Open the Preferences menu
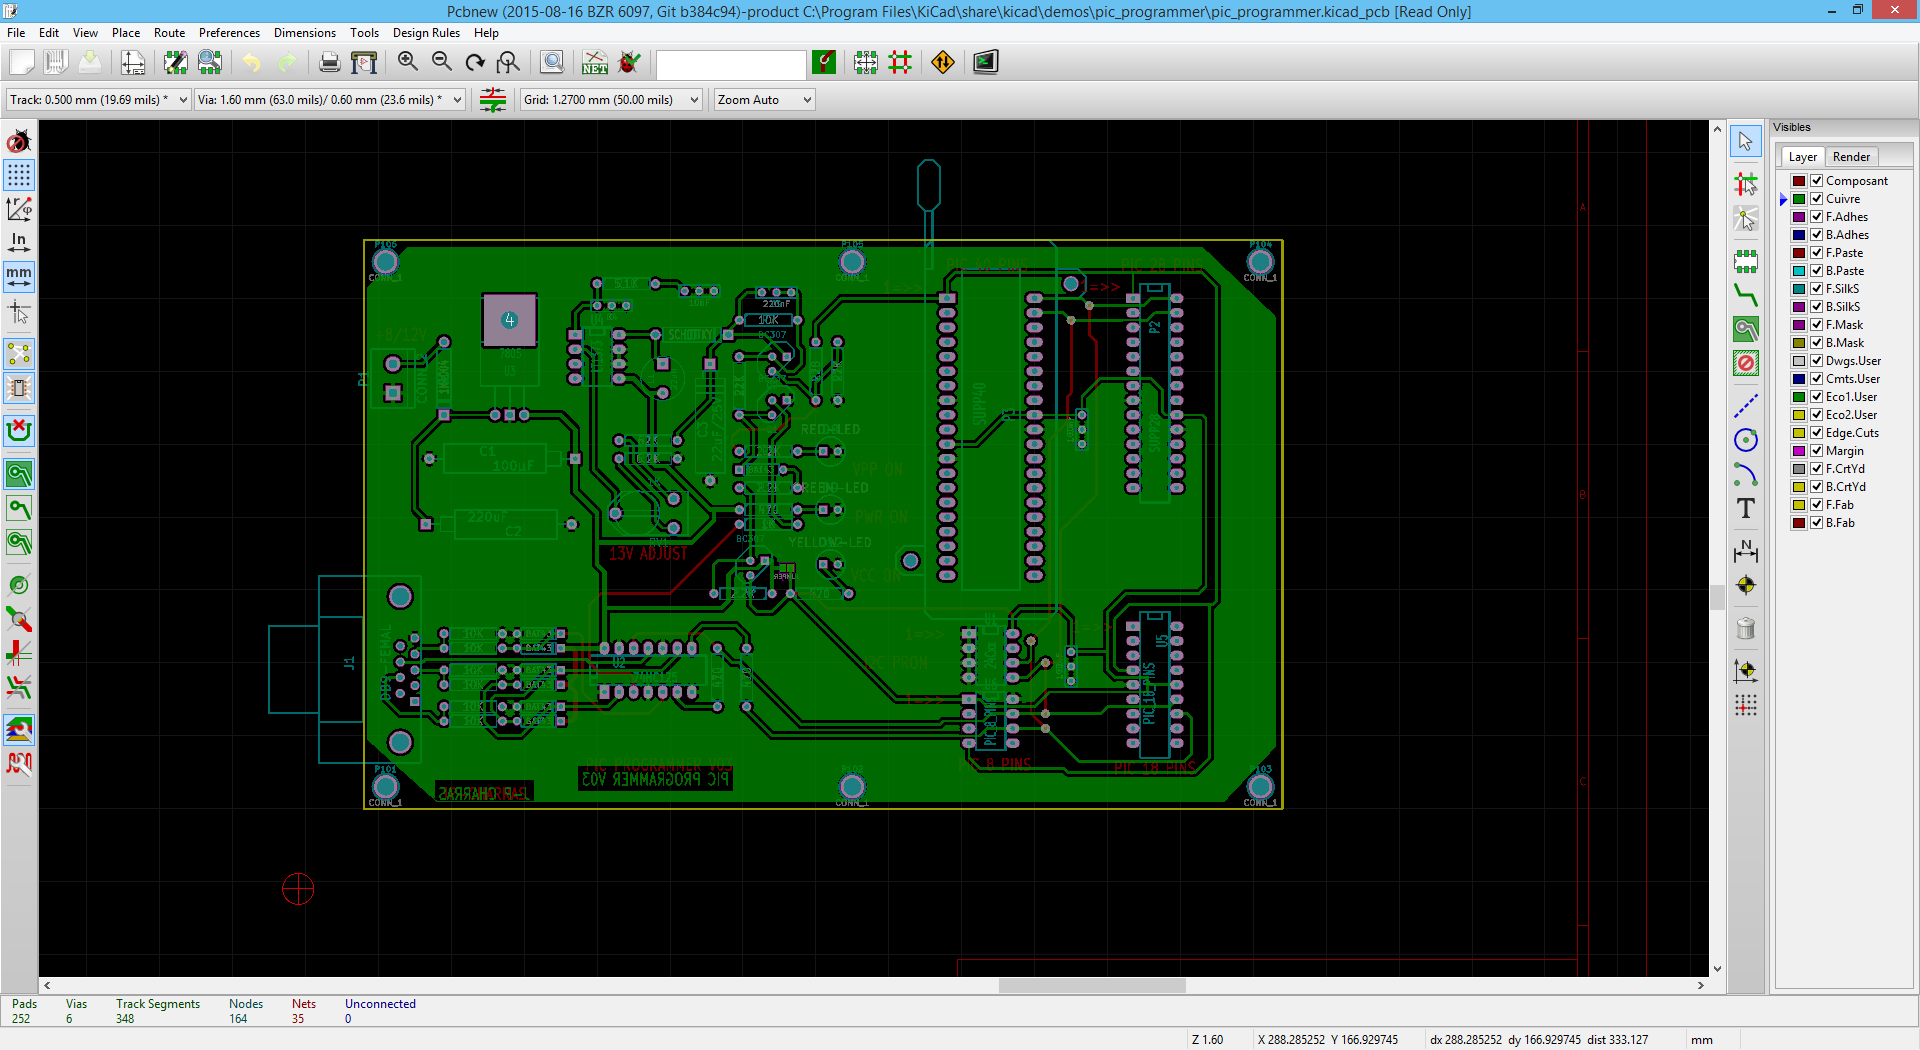This screenshot has width=1920, height=1050. (x=229, y=33)
